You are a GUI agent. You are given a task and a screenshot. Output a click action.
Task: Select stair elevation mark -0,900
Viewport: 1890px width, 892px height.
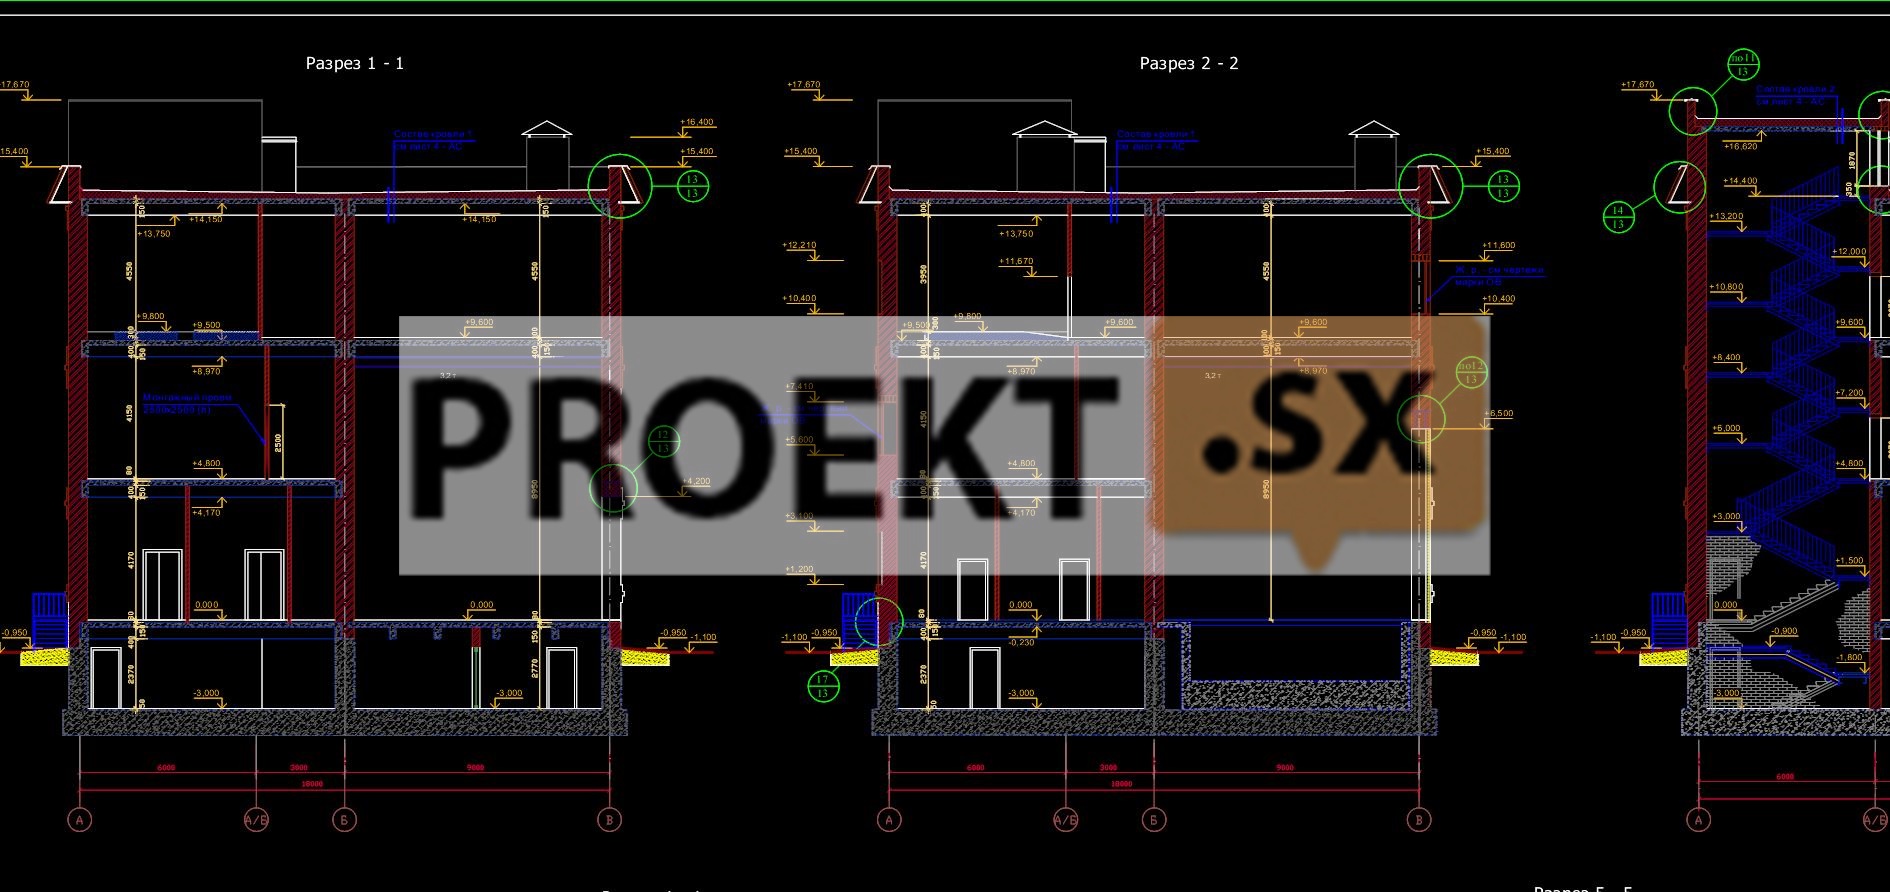(1784, 631)
